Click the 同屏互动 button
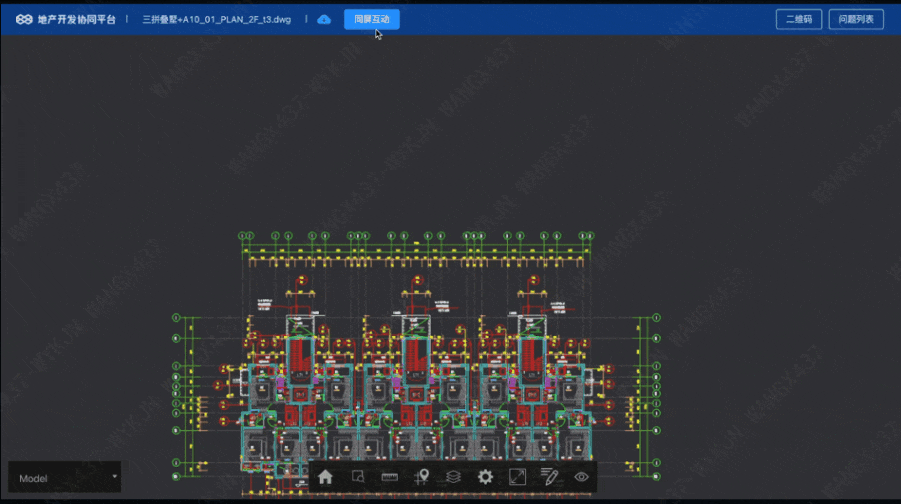This screenshot has width=901, height=504. tap(372, 19)
